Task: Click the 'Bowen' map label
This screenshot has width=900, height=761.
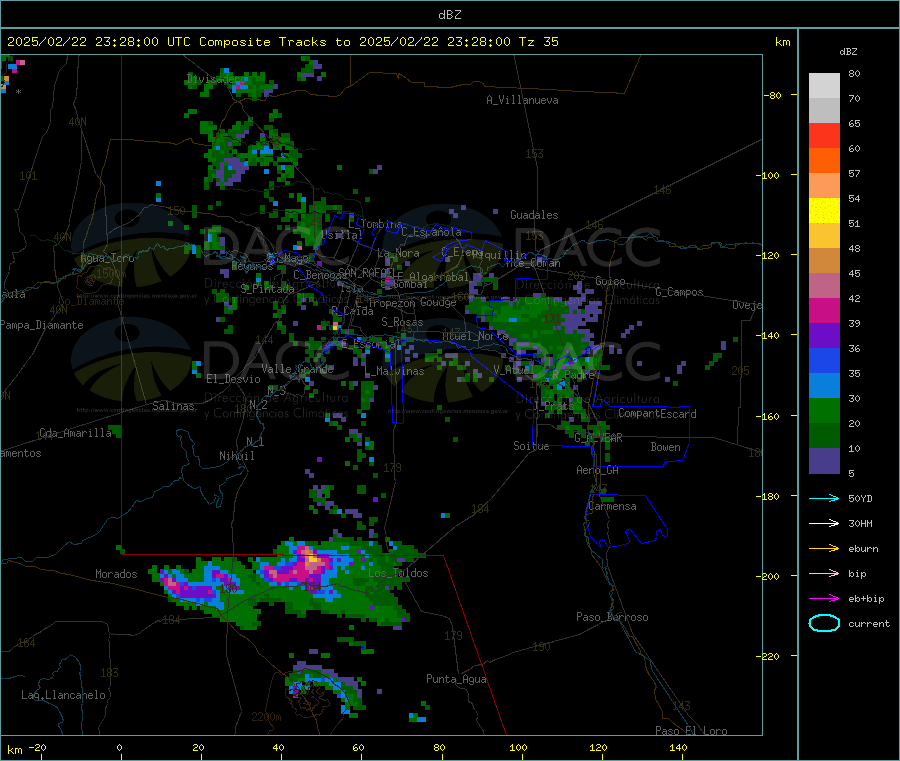Action: [665, 447]
